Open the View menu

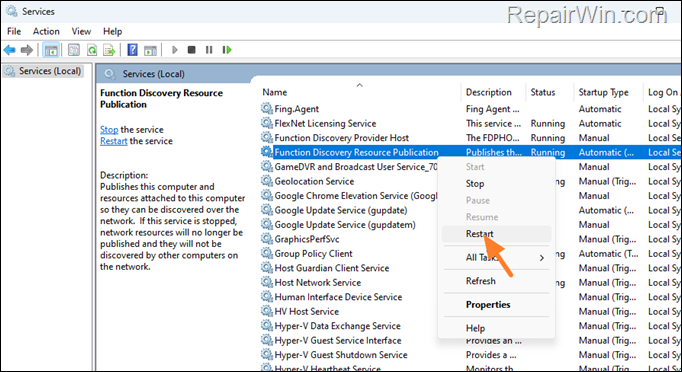tap(81, 31)
